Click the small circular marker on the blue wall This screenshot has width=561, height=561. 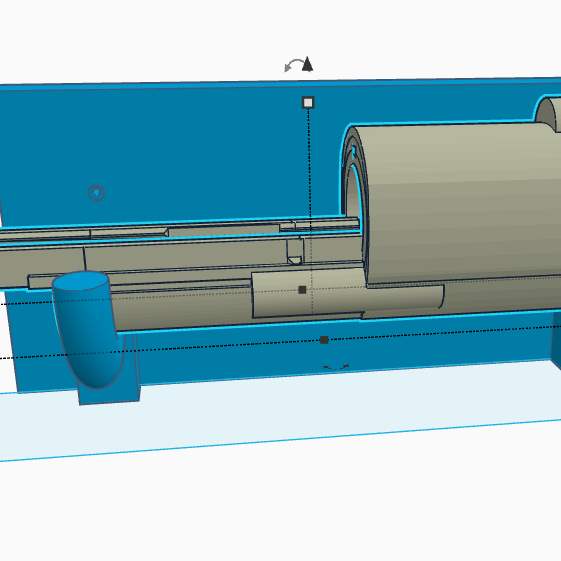point(96,193)
